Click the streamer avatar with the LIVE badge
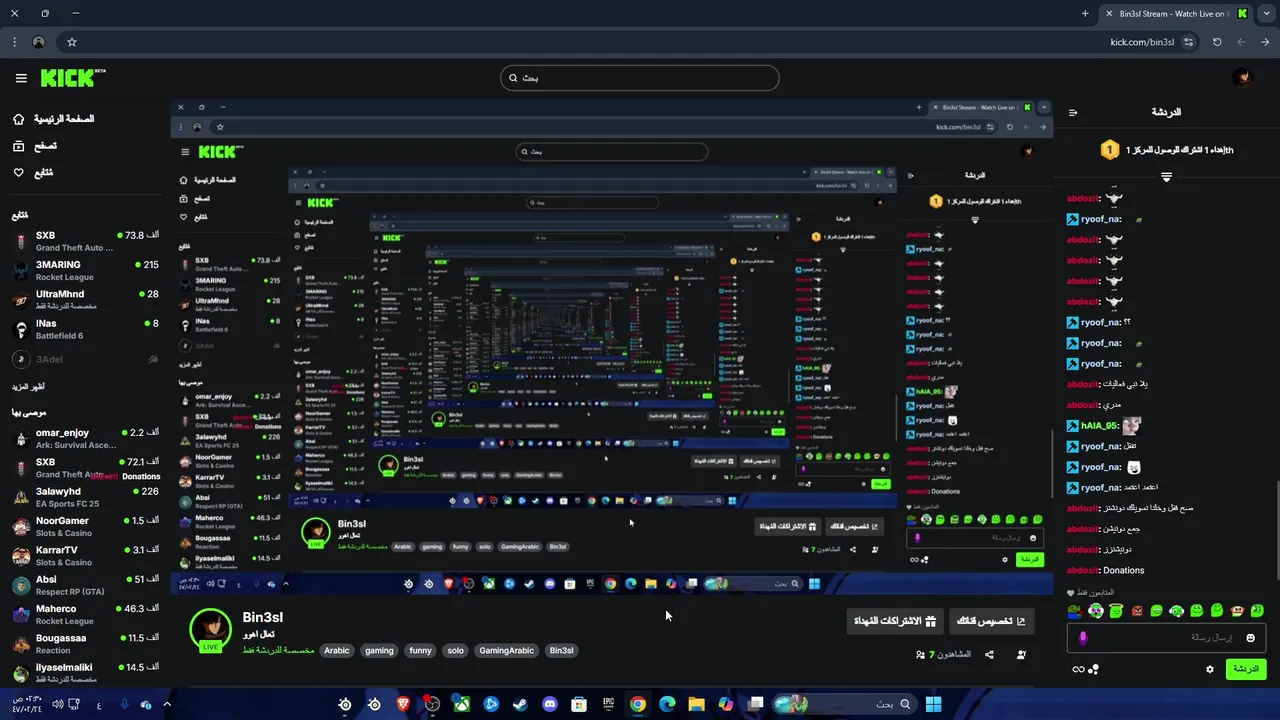This screenshot has height=720, width=1280. [210, 629]
